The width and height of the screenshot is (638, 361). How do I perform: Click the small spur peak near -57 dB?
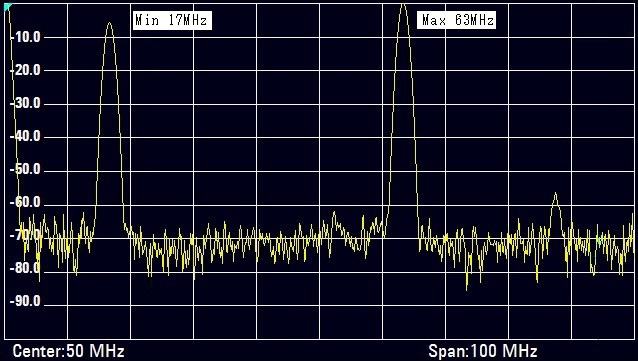[x=555, y=195]
